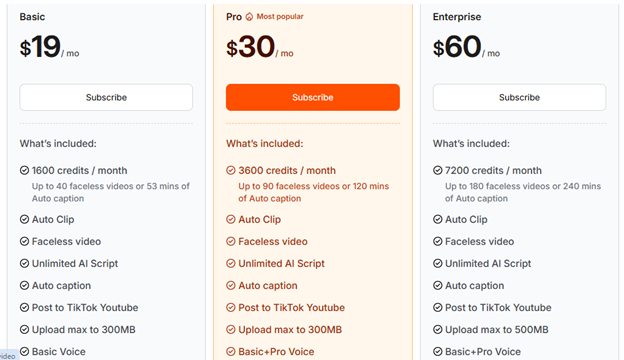Click the Enterprise plan Faceless video checkmark
The height and width of the screenshot is (360, 624).
point(437,241)
